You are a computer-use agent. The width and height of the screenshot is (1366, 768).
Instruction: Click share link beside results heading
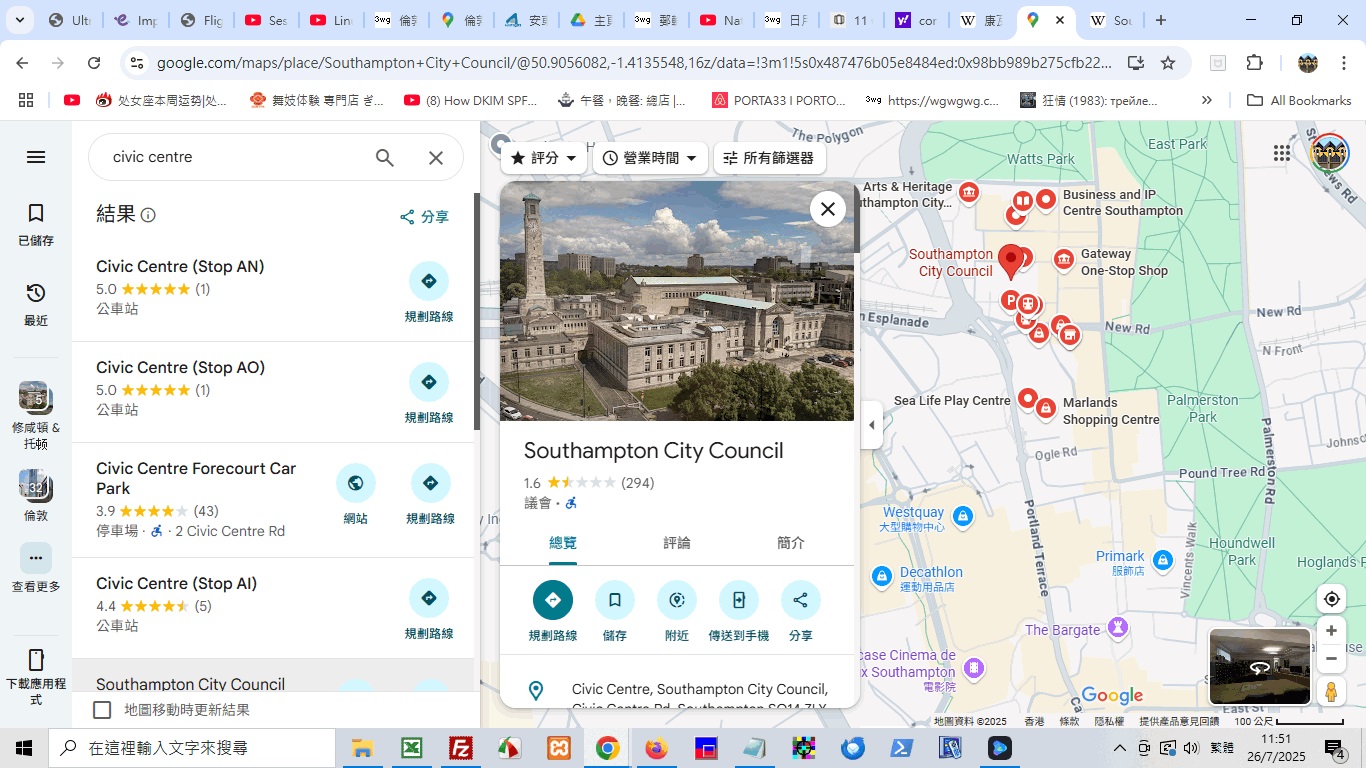tap(424, 217)
